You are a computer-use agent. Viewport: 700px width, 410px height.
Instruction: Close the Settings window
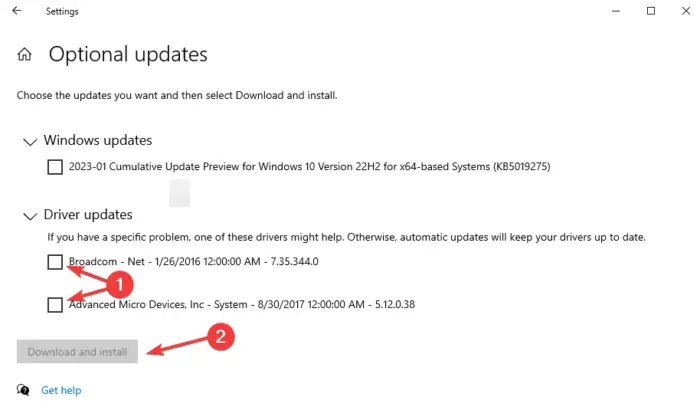tap(686, 11)
